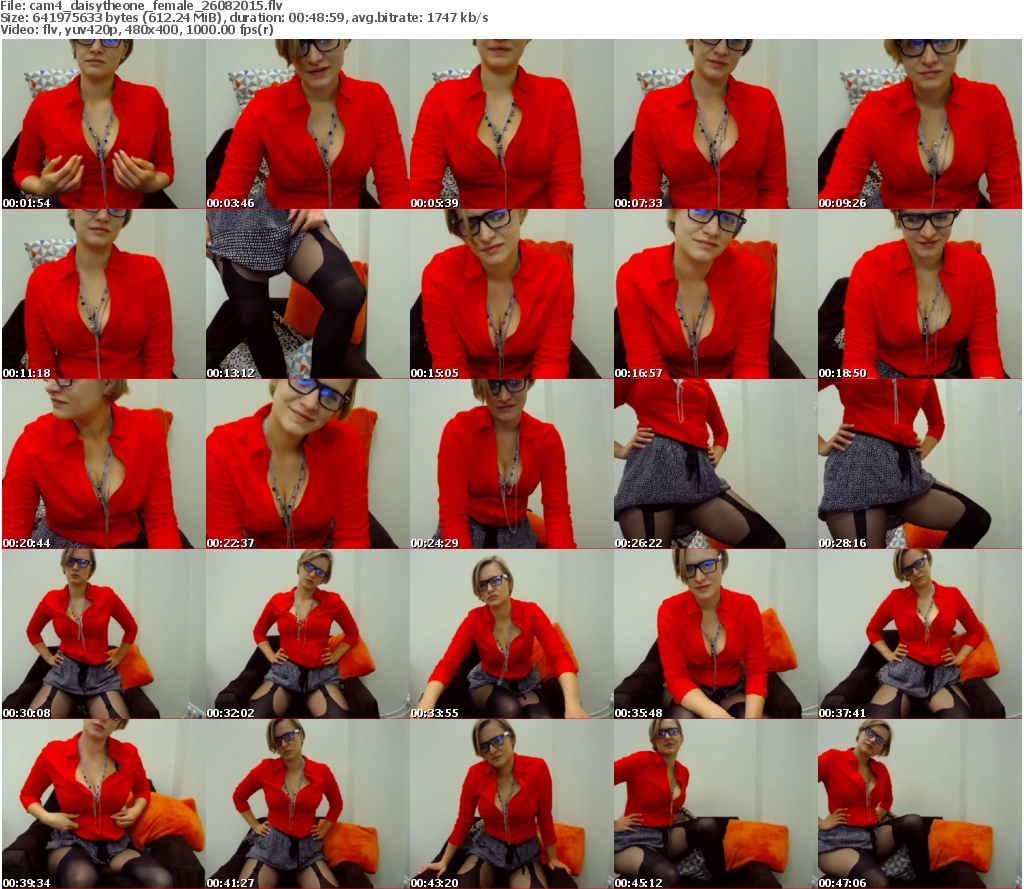Screen dimensions: 1024x889
Task: Select the thumbnail at timestamp 00:39:34
Action: point(103,803)
